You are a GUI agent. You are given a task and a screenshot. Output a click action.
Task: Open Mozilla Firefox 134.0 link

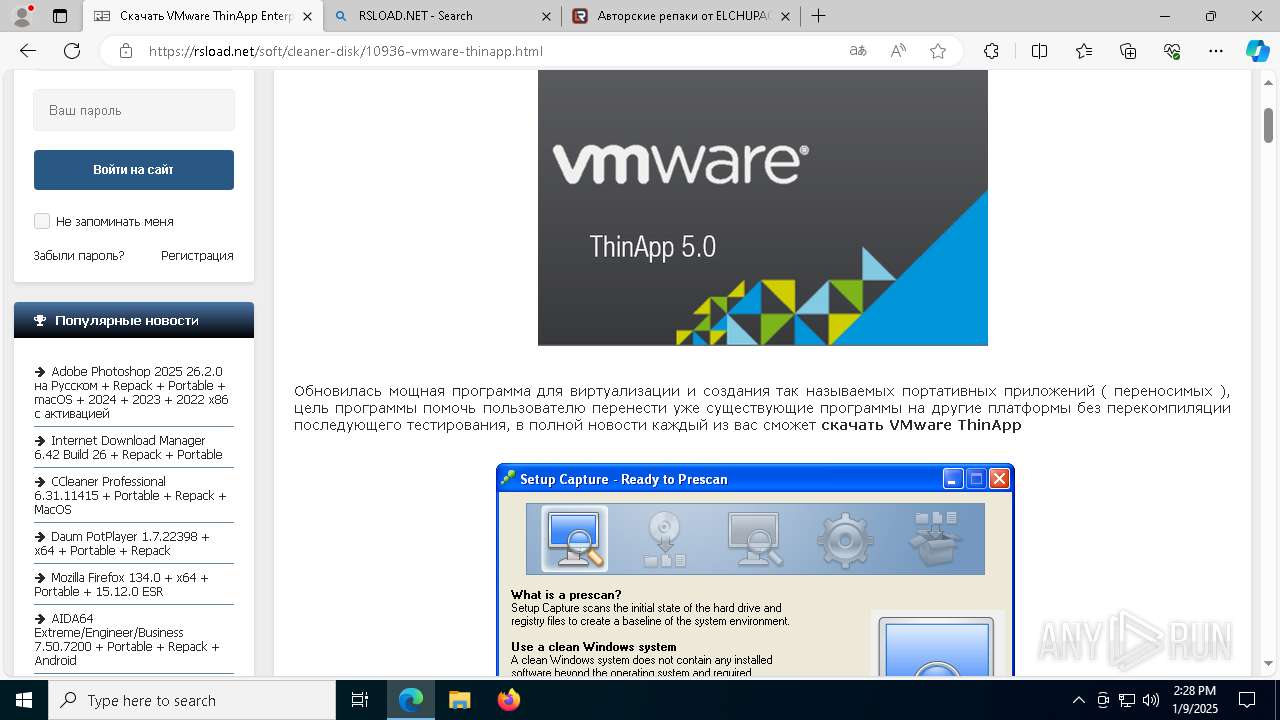121,584
